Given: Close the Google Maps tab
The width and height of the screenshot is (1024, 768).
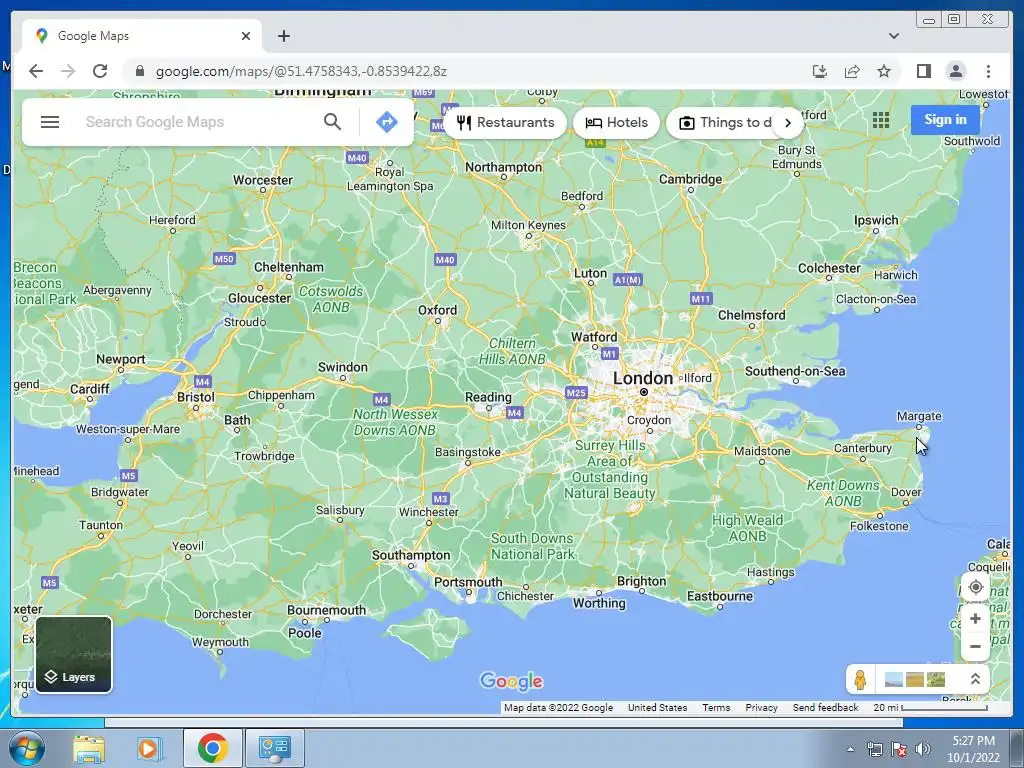Looking at the screenshot, I should click(246, 36).
